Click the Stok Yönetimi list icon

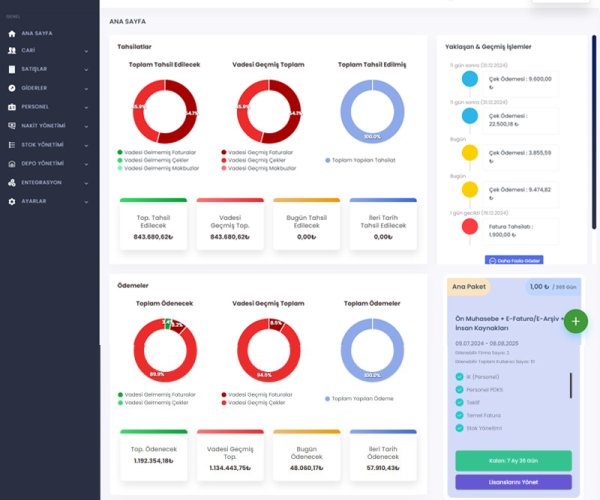[x=12, y=145]
